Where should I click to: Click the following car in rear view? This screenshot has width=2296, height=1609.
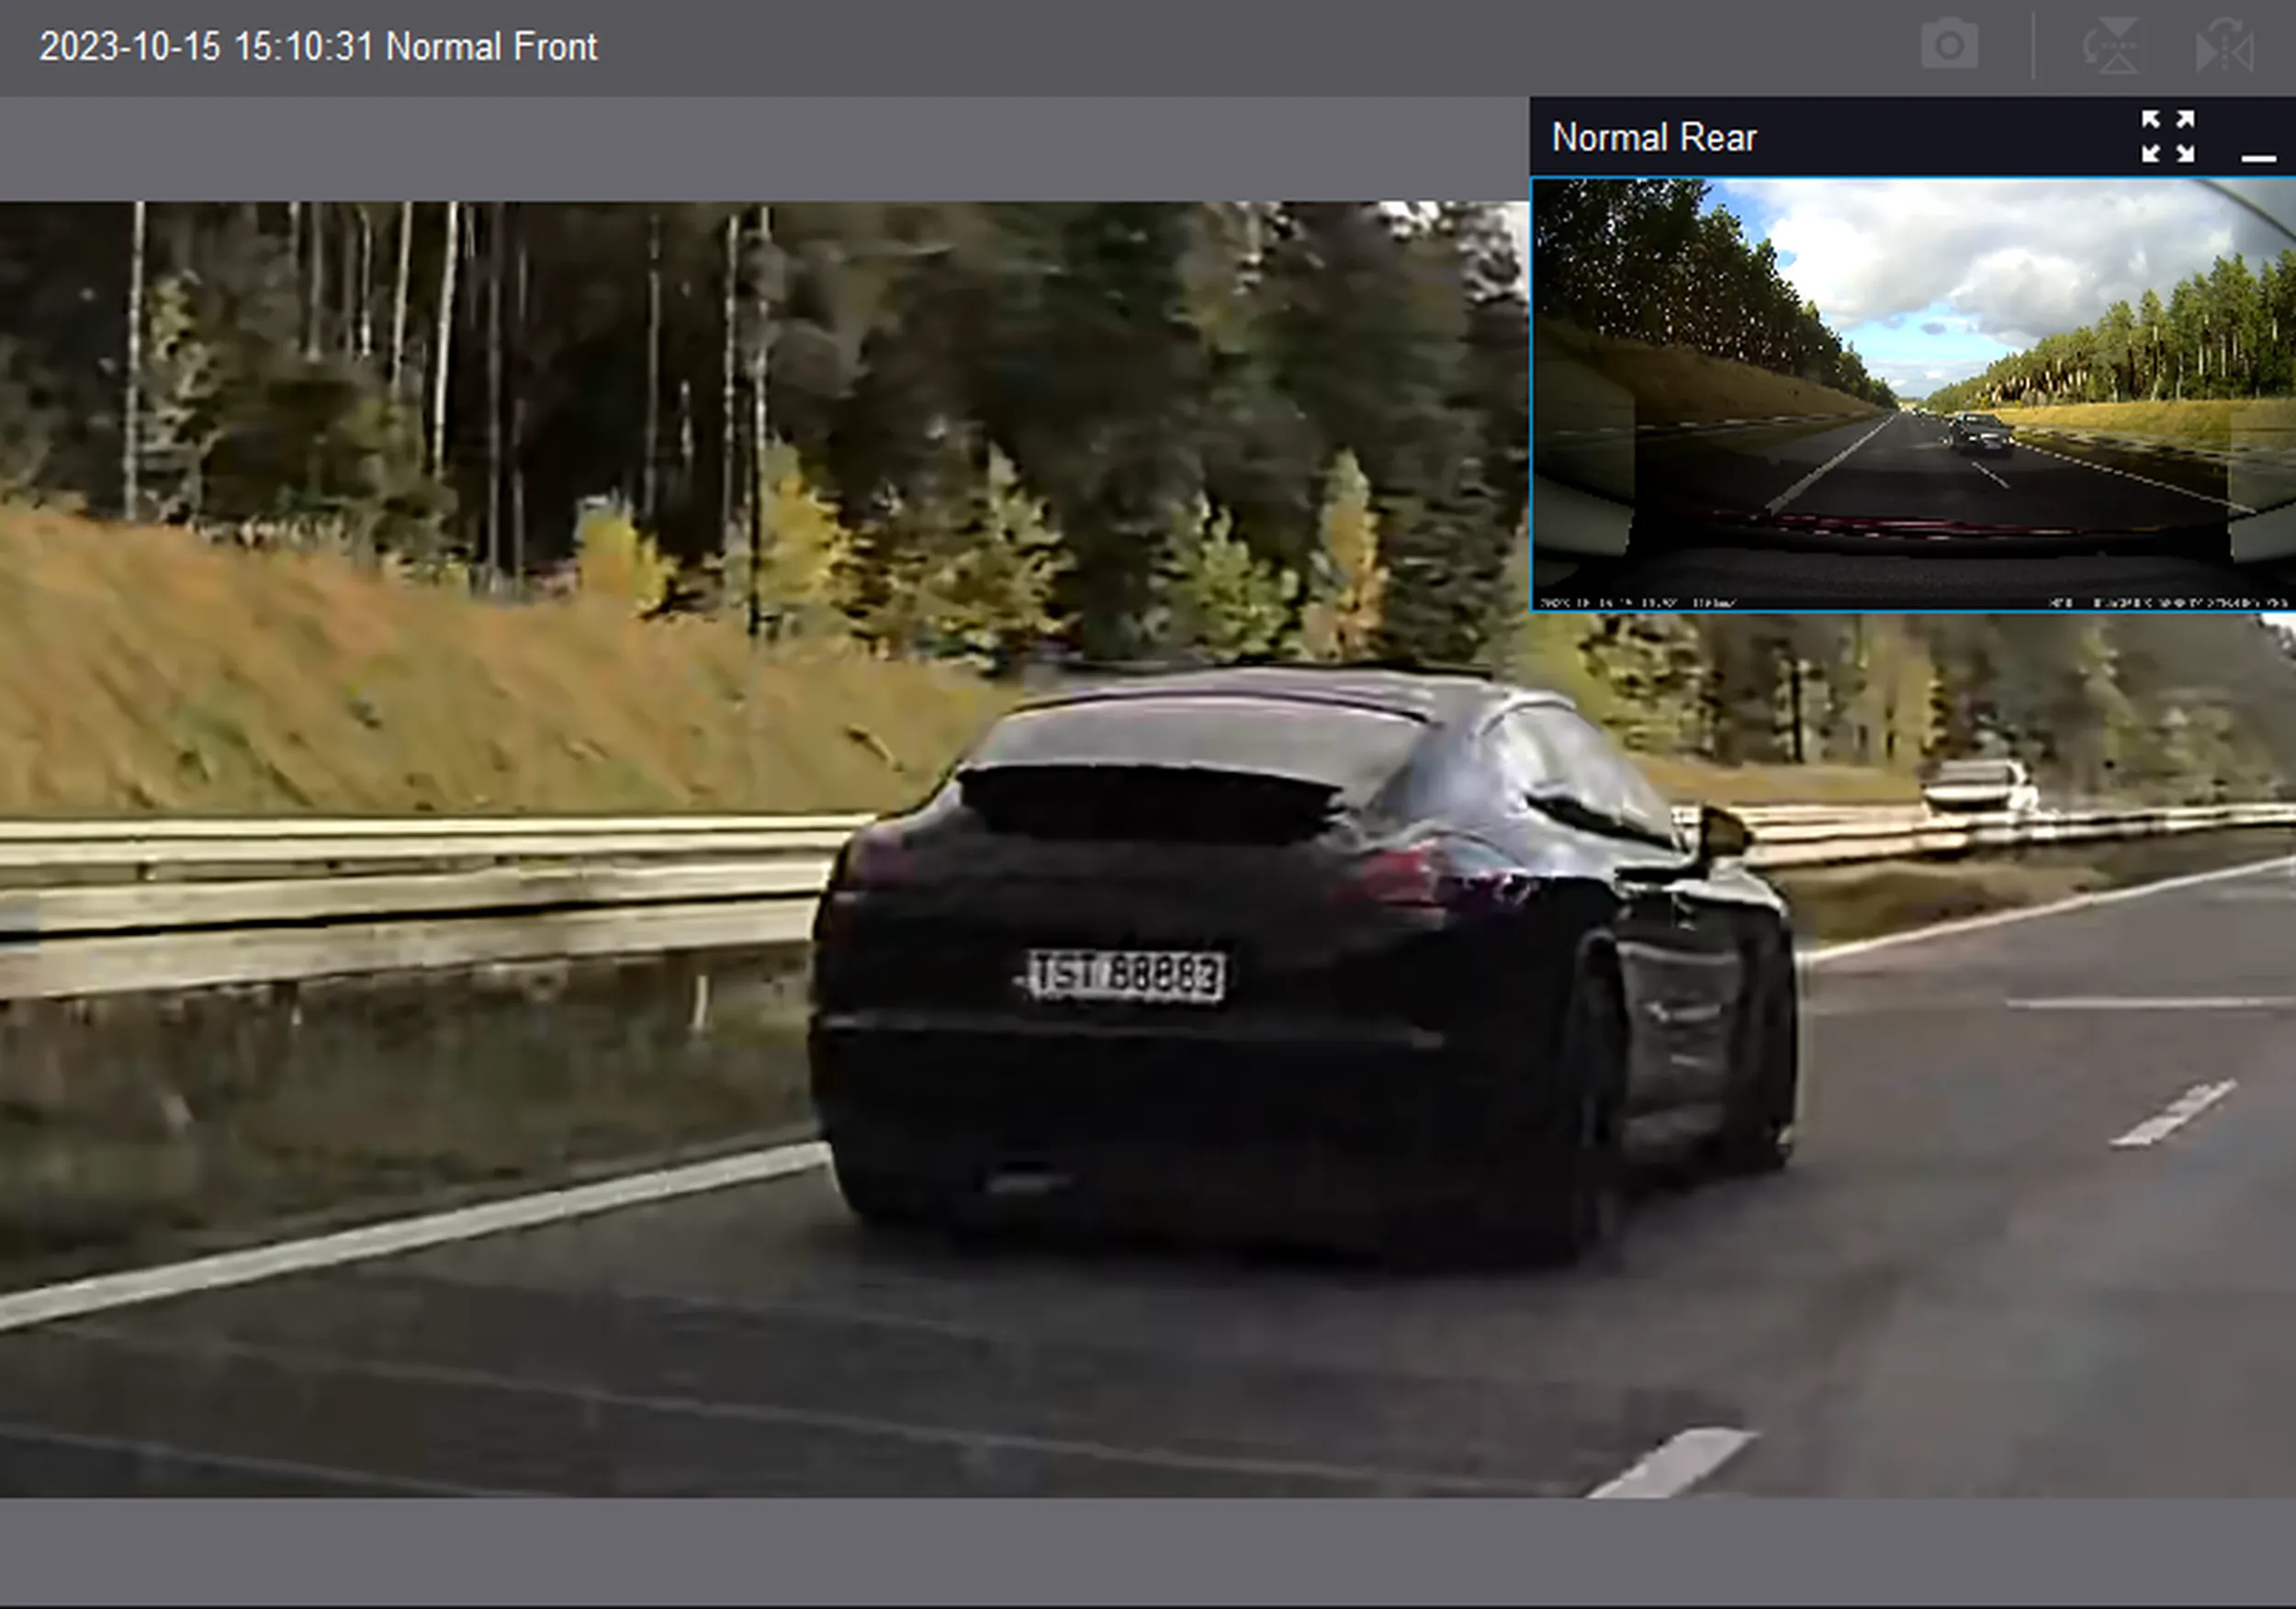(1980, 435)
